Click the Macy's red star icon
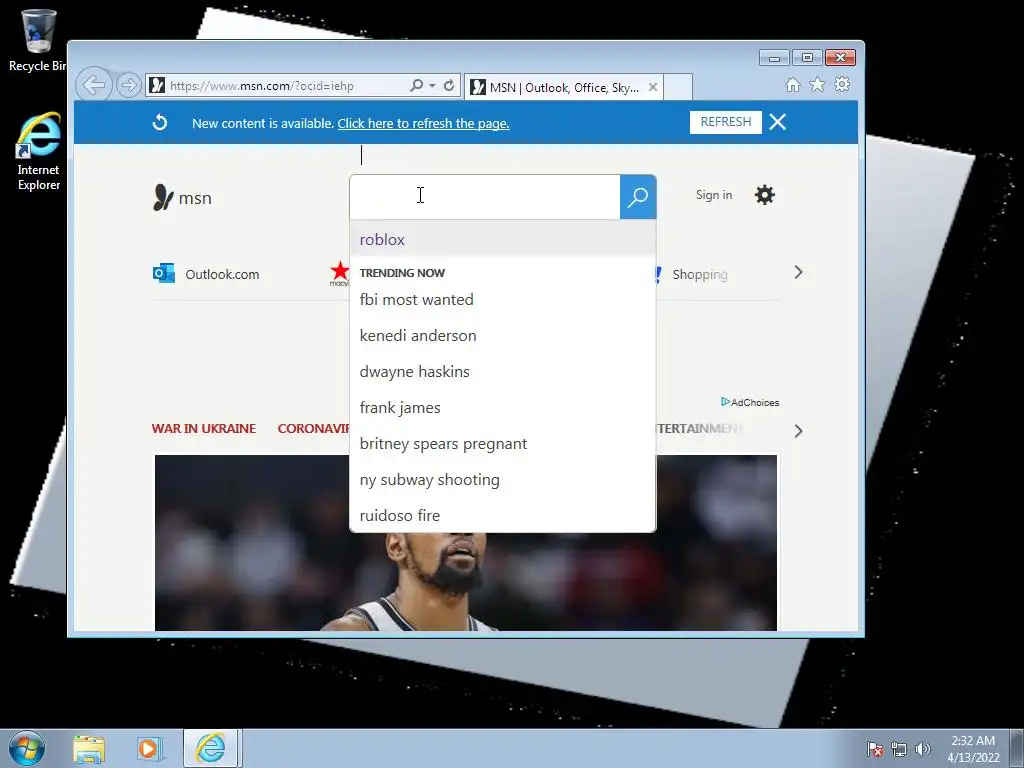This screenshot has width=1024, height=768. [340, 272]
